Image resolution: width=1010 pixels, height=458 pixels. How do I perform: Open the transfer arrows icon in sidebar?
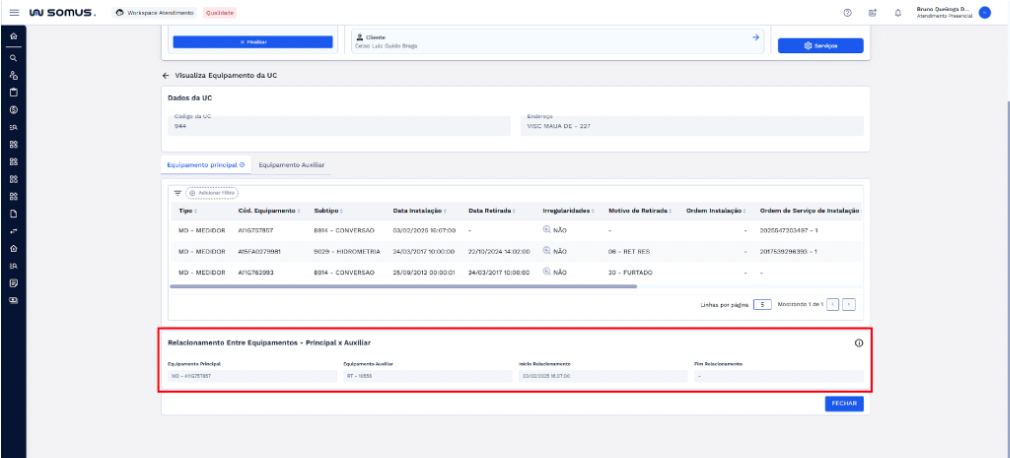(13, 231)
